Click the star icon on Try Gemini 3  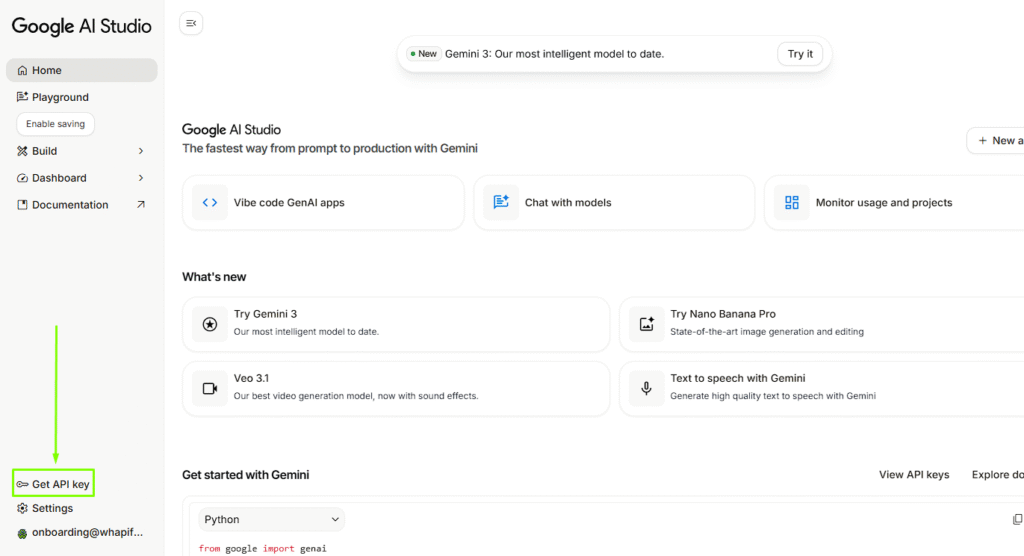(210, 324)
